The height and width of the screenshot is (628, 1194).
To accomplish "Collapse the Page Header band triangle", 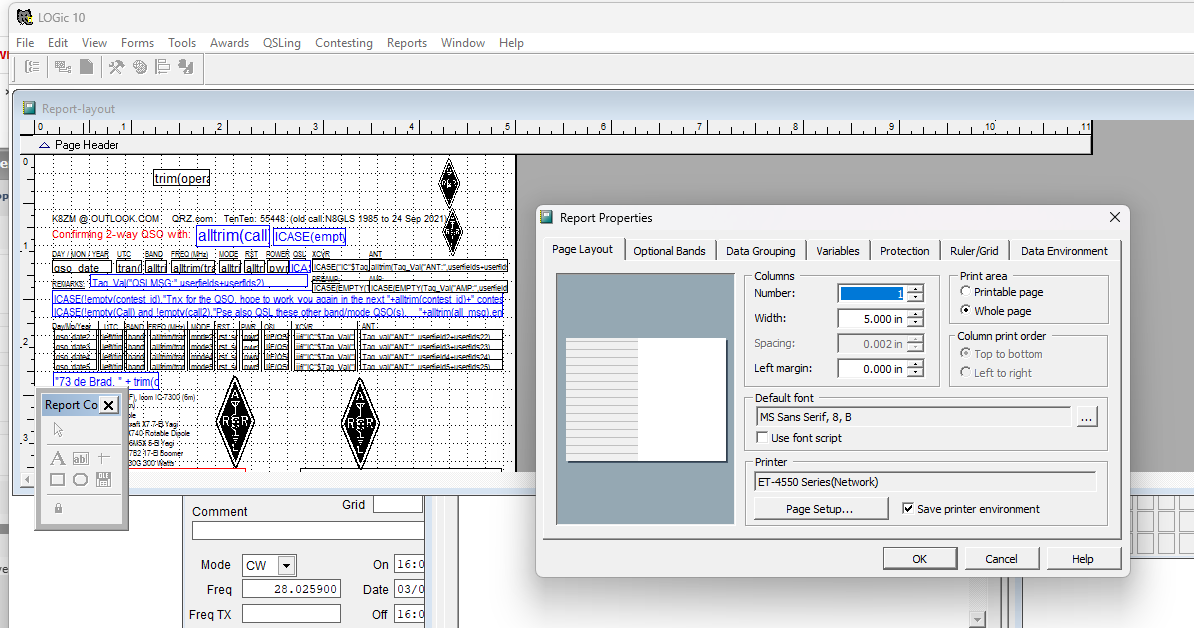I will (x=44, y=145).
